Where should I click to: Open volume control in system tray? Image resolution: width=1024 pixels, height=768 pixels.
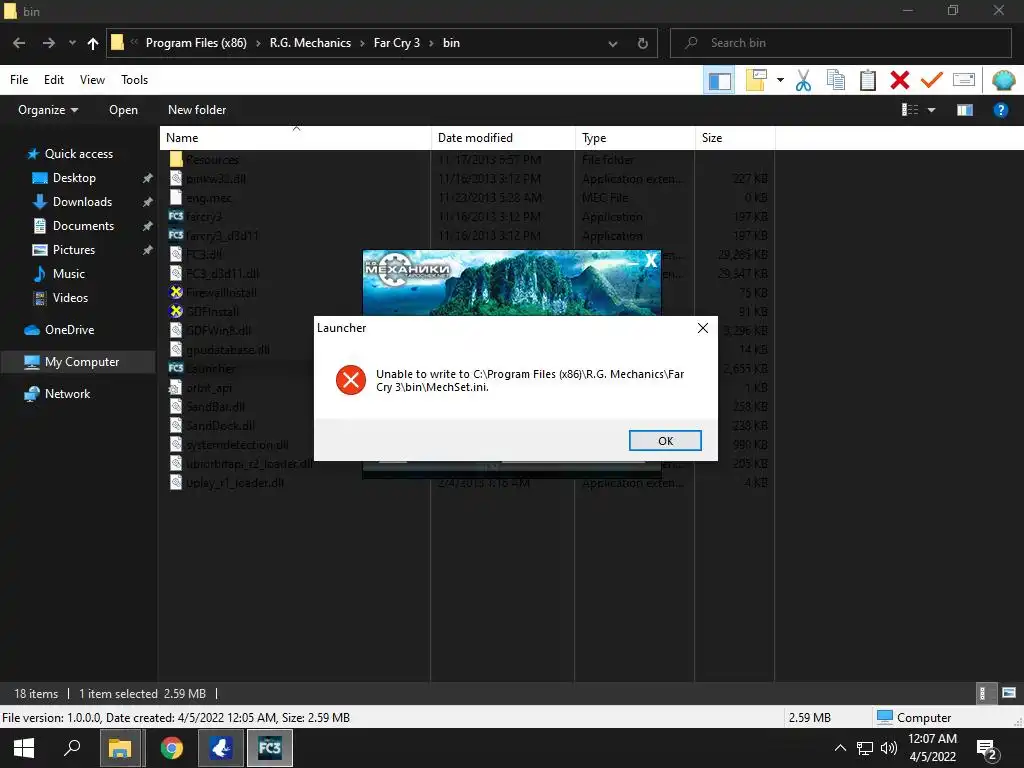point(889,748)
